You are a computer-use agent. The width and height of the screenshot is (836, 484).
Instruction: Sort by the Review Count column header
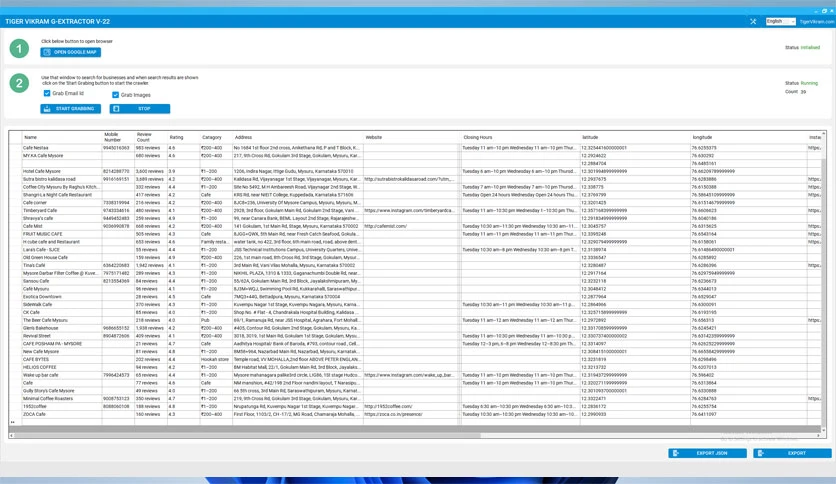151,138
